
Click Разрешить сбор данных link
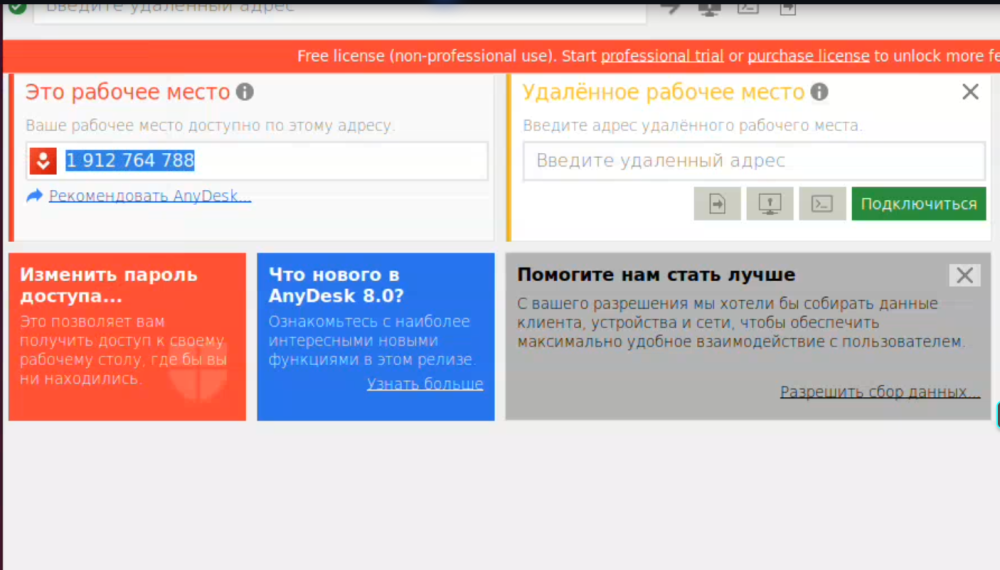[880, 391]
